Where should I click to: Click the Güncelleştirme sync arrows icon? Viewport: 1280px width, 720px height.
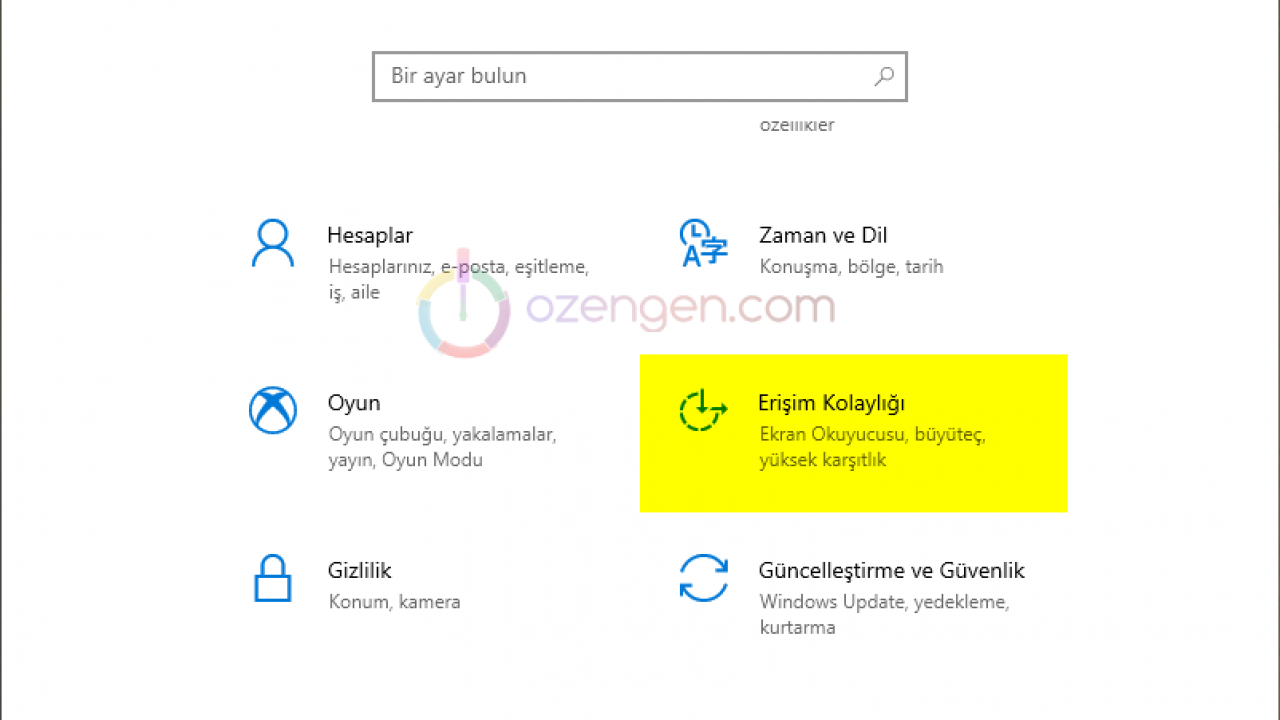(703, 578)
